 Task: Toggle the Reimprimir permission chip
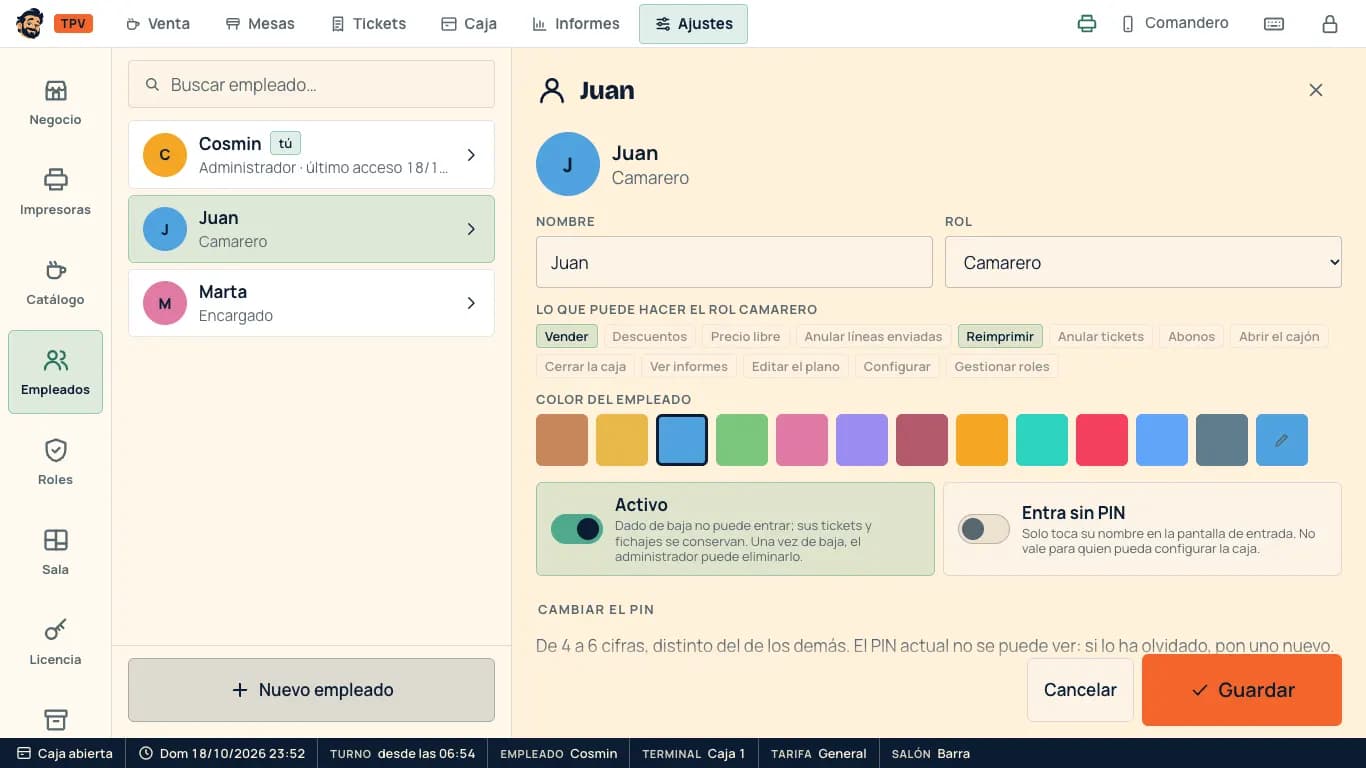(x=1000, y=337)
